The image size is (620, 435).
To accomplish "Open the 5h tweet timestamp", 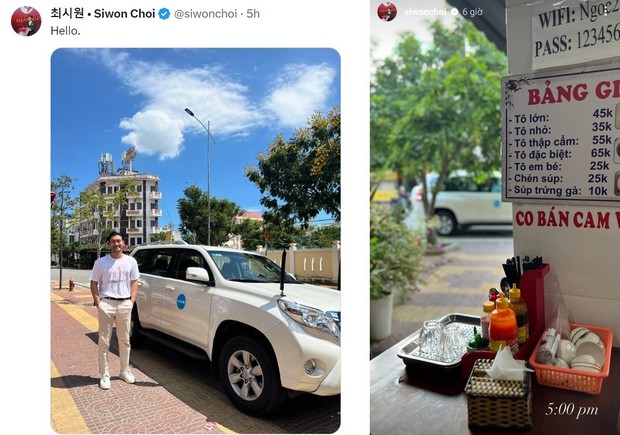I will point(253,14).
